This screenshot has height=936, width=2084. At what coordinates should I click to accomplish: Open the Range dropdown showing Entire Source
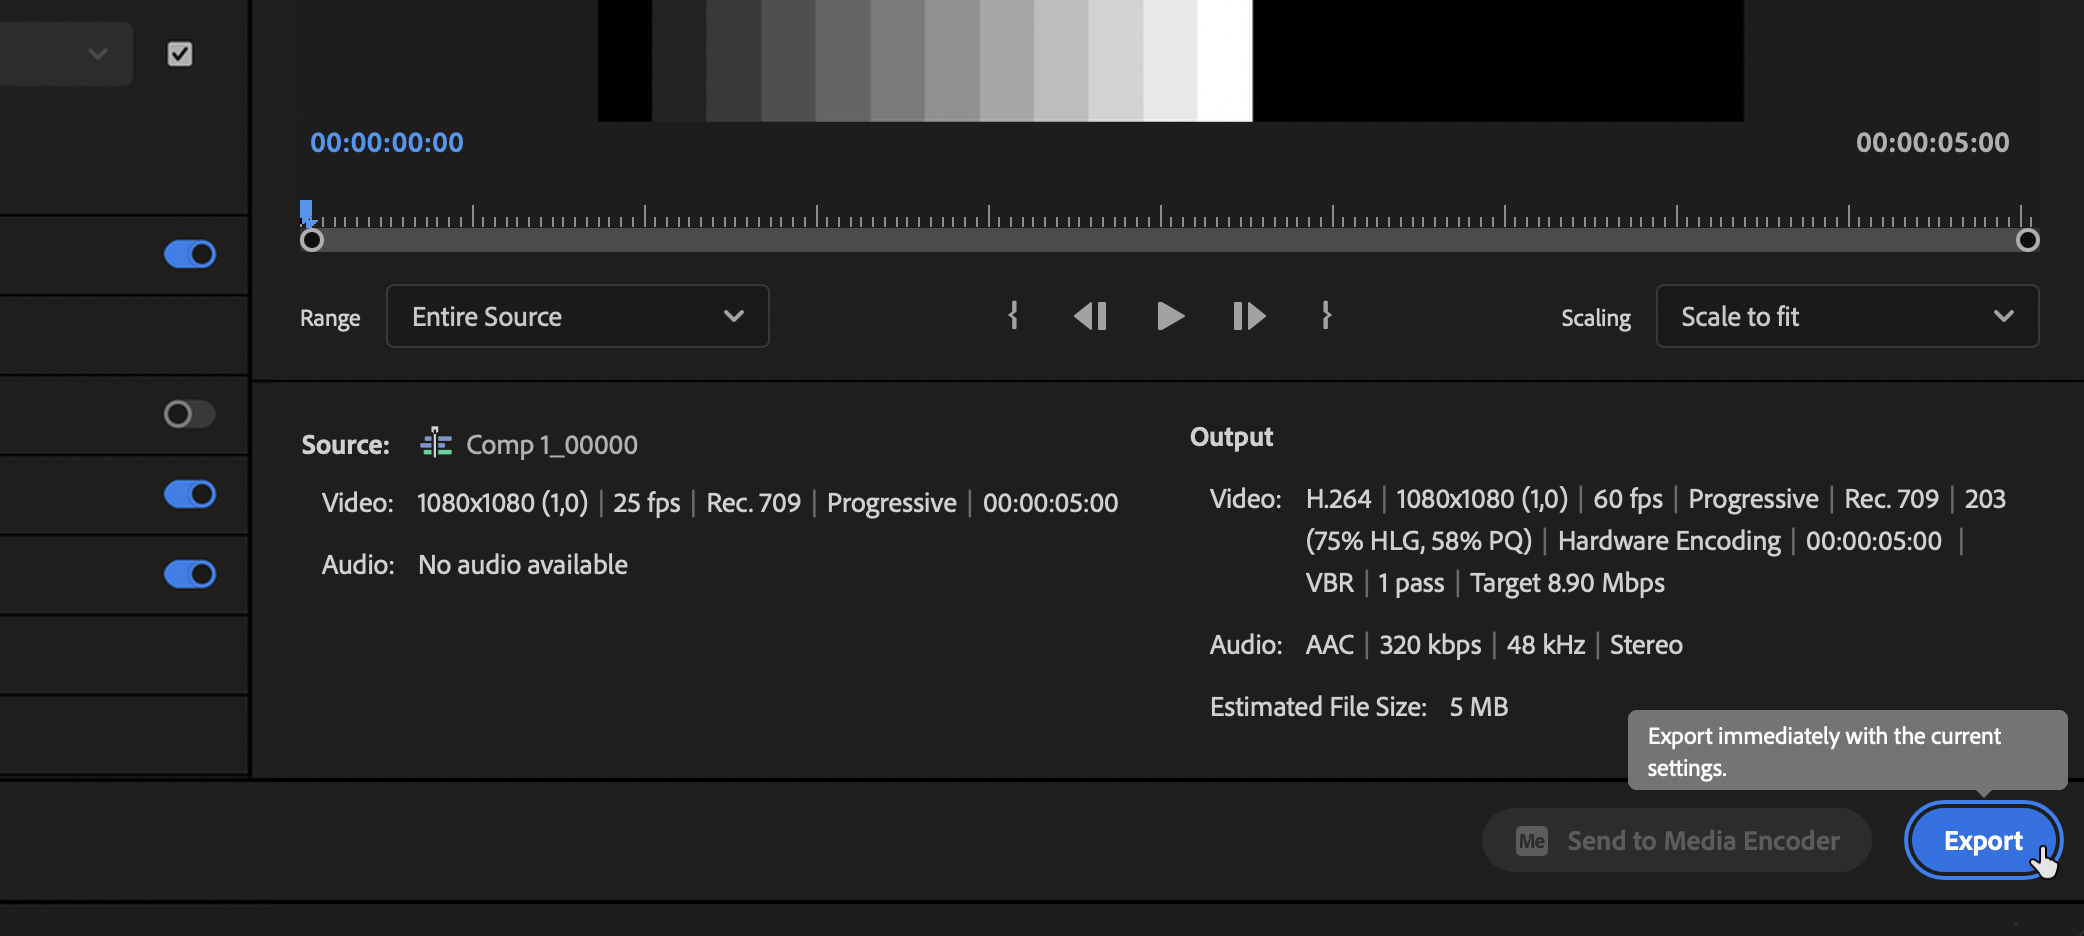pos(578,316)
